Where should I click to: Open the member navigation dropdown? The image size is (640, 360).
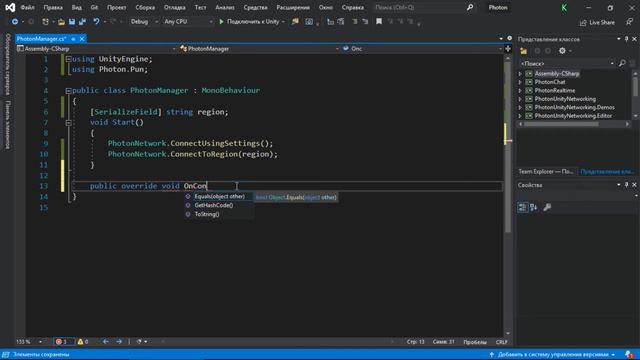(422, 49)
